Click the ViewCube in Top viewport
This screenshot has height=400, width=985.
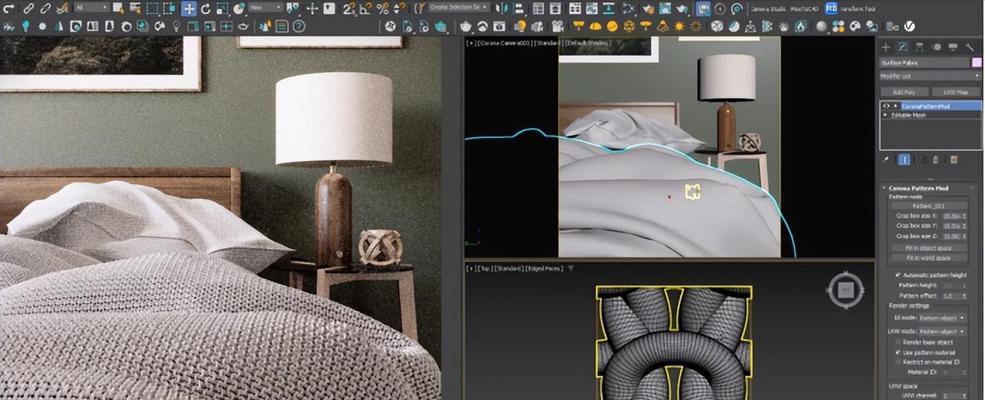pos(845,289)
